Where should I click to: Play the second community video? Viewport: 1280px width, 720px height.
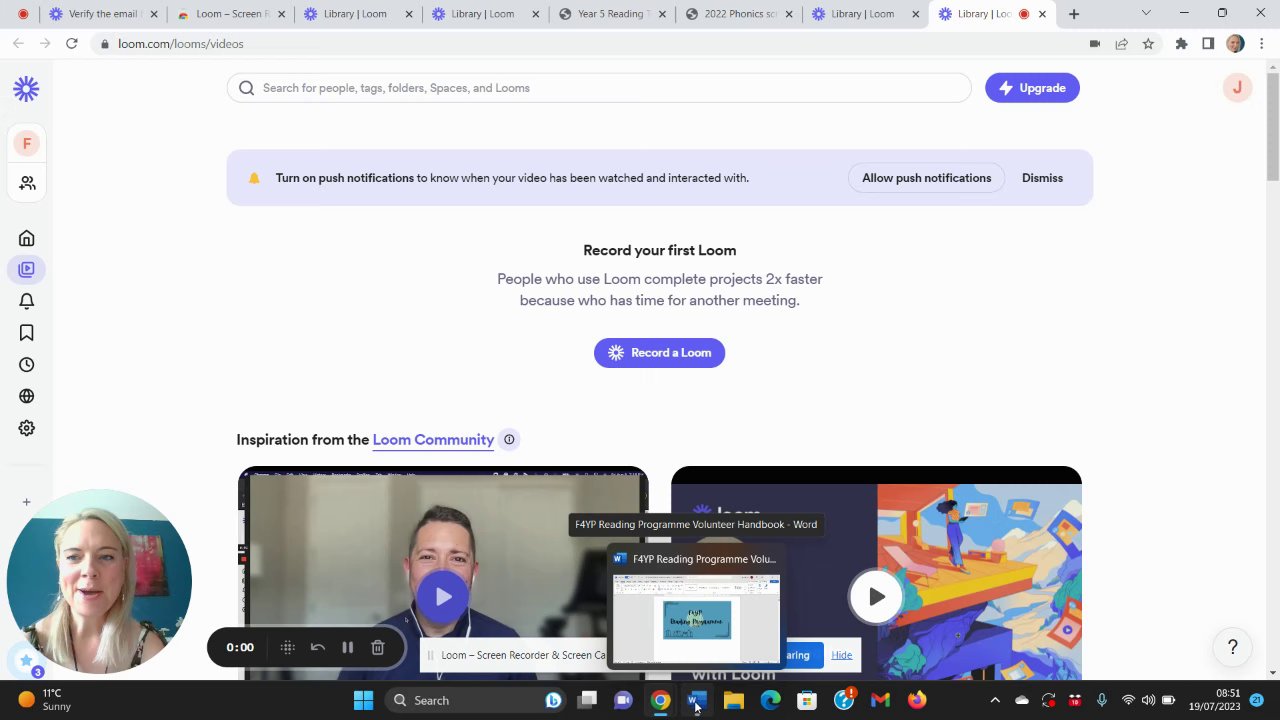point(876,596)
